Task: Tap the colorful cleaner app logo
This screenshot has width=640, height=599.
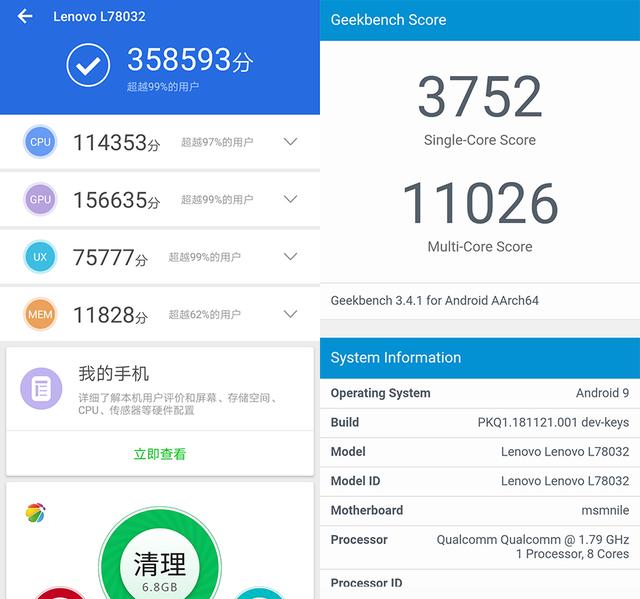Action: 36,512
